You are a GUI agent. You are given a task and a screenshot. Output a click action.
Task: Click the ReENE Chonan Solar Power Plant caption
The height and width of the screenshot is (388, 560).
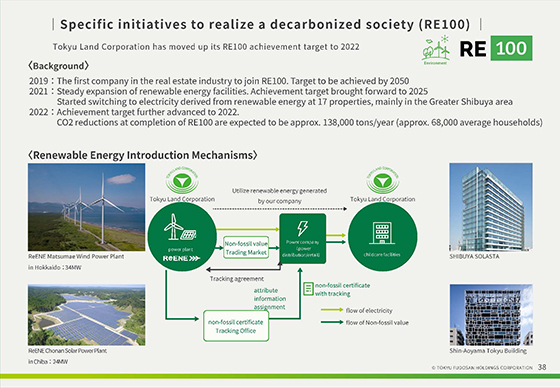(x=68, y=350)
